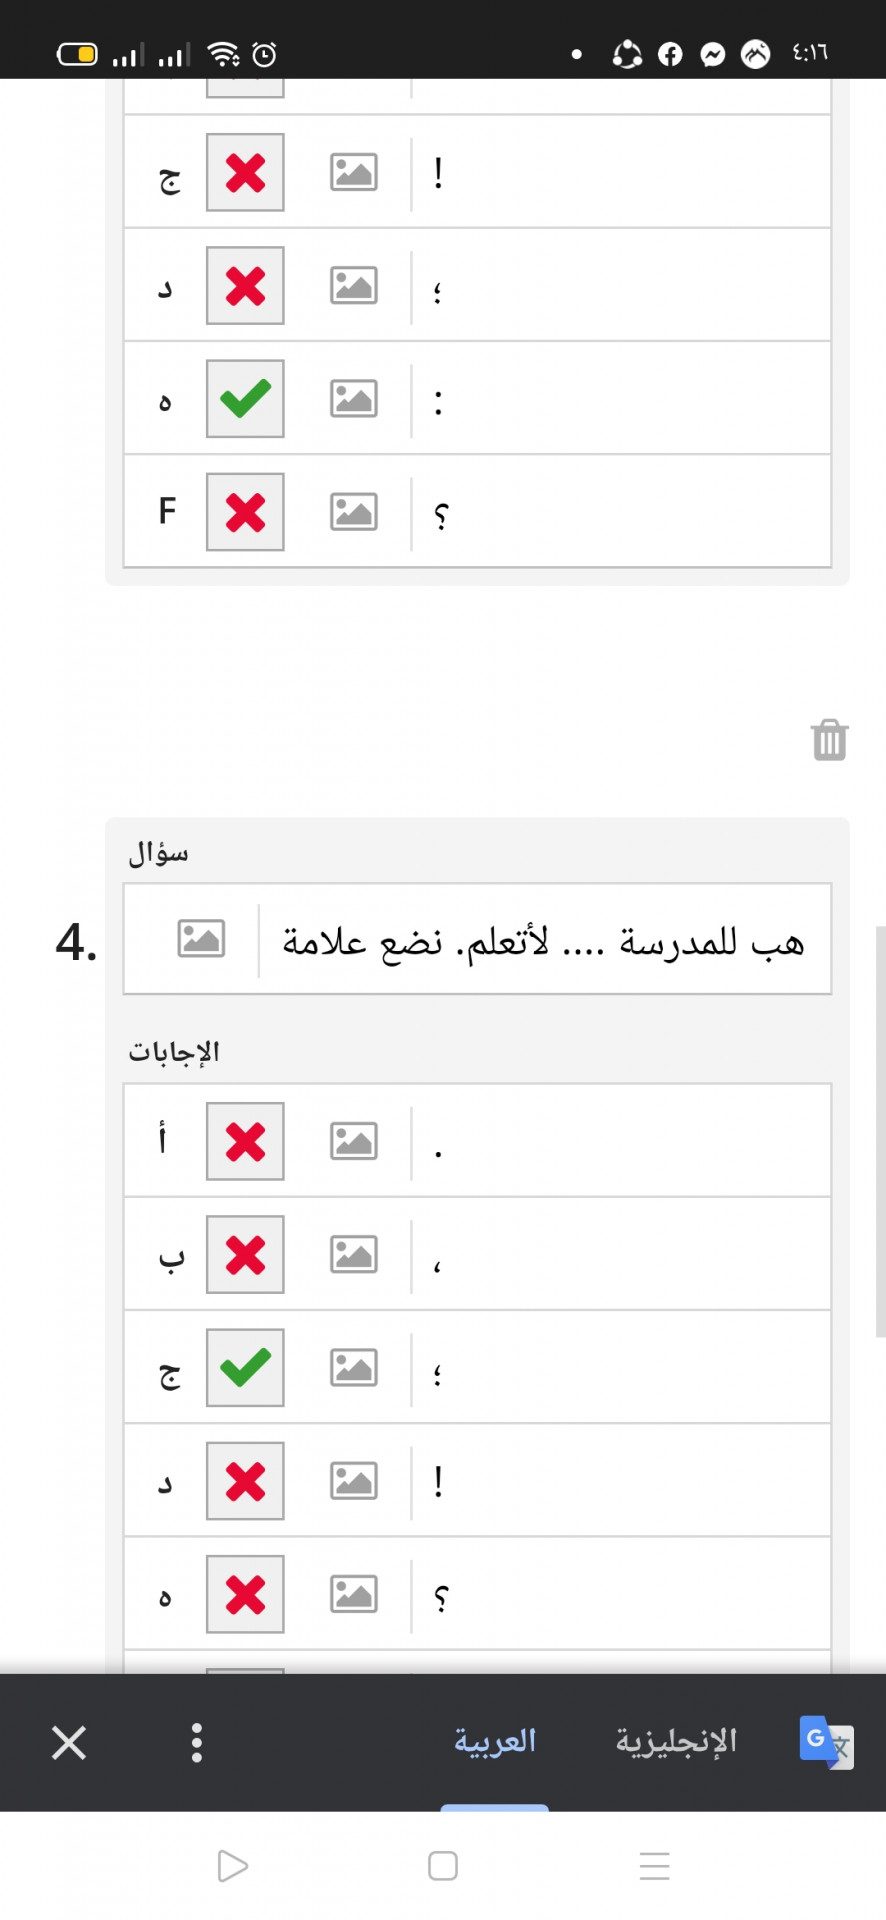Select الإنجليزية language tab
This screenshot has width=886, height=1920.
point(676,1741)
